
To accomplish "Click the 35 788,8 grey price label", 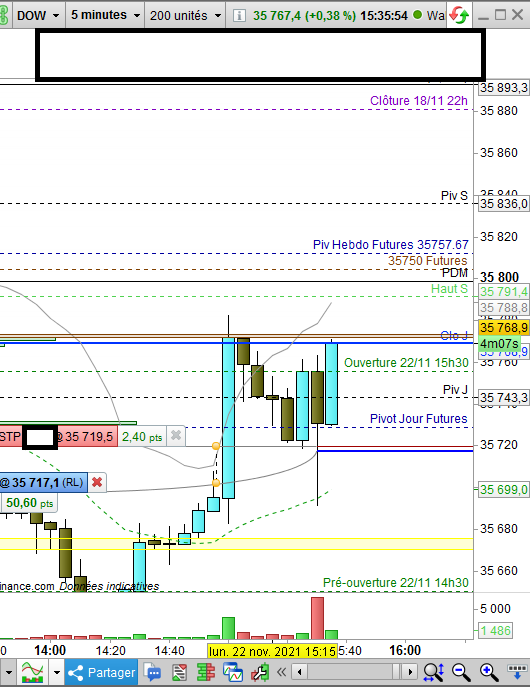I will pyautogui.click(x=503, y=308).
